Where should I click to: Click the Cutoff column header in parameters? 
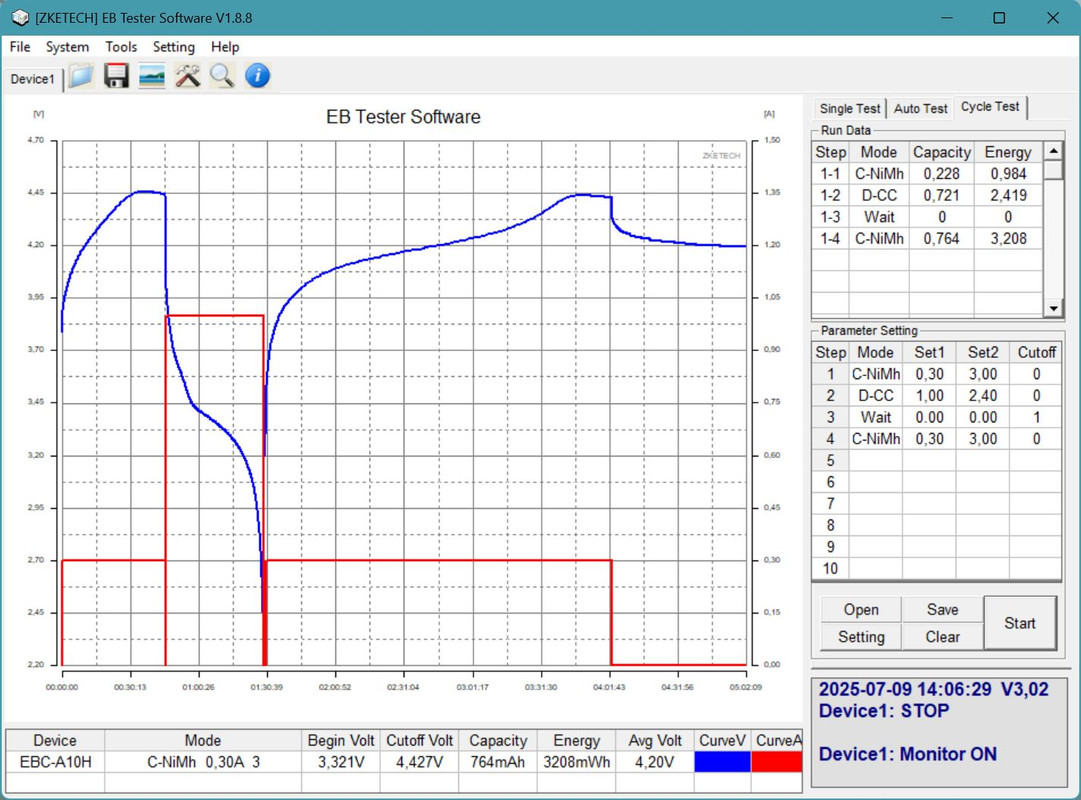[x=1036, y=352]
